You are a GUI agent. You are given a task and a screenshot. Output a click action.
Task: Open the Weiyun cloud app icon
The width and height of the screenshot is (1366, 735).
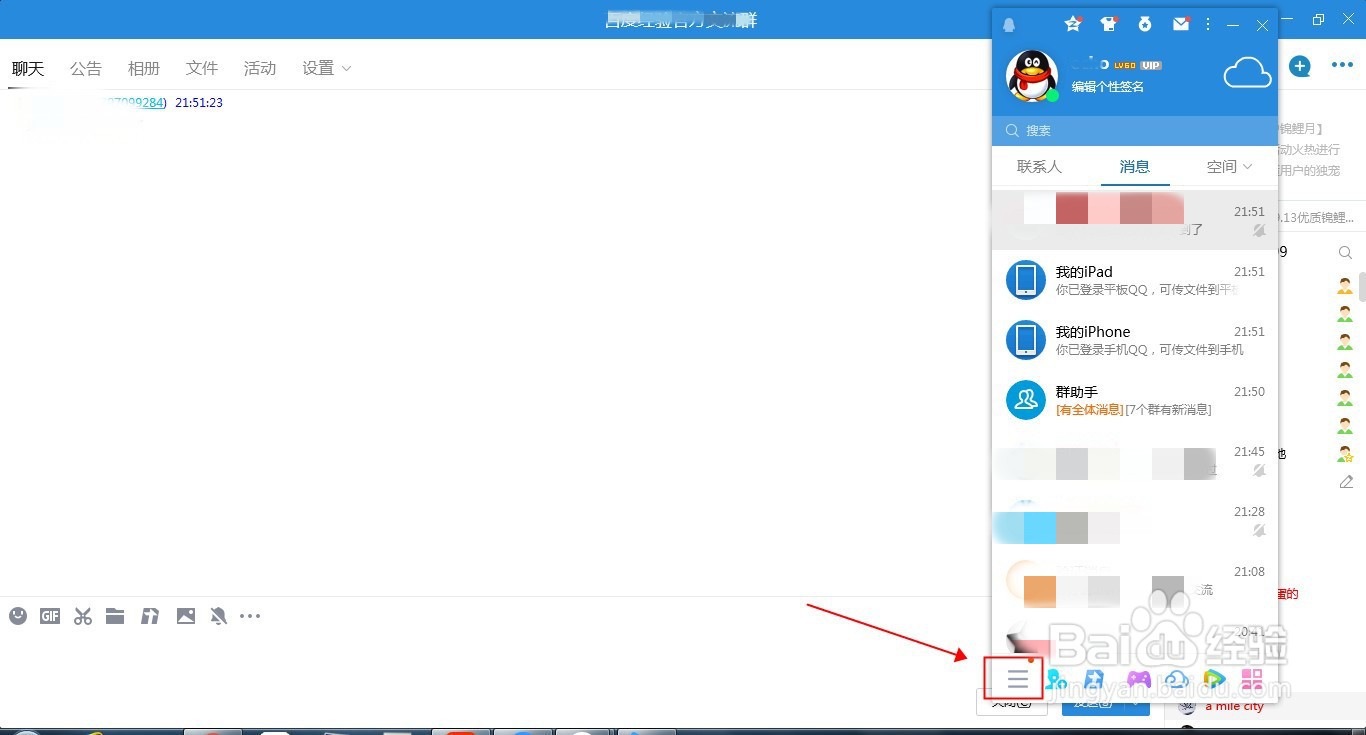click(1177, 681)
